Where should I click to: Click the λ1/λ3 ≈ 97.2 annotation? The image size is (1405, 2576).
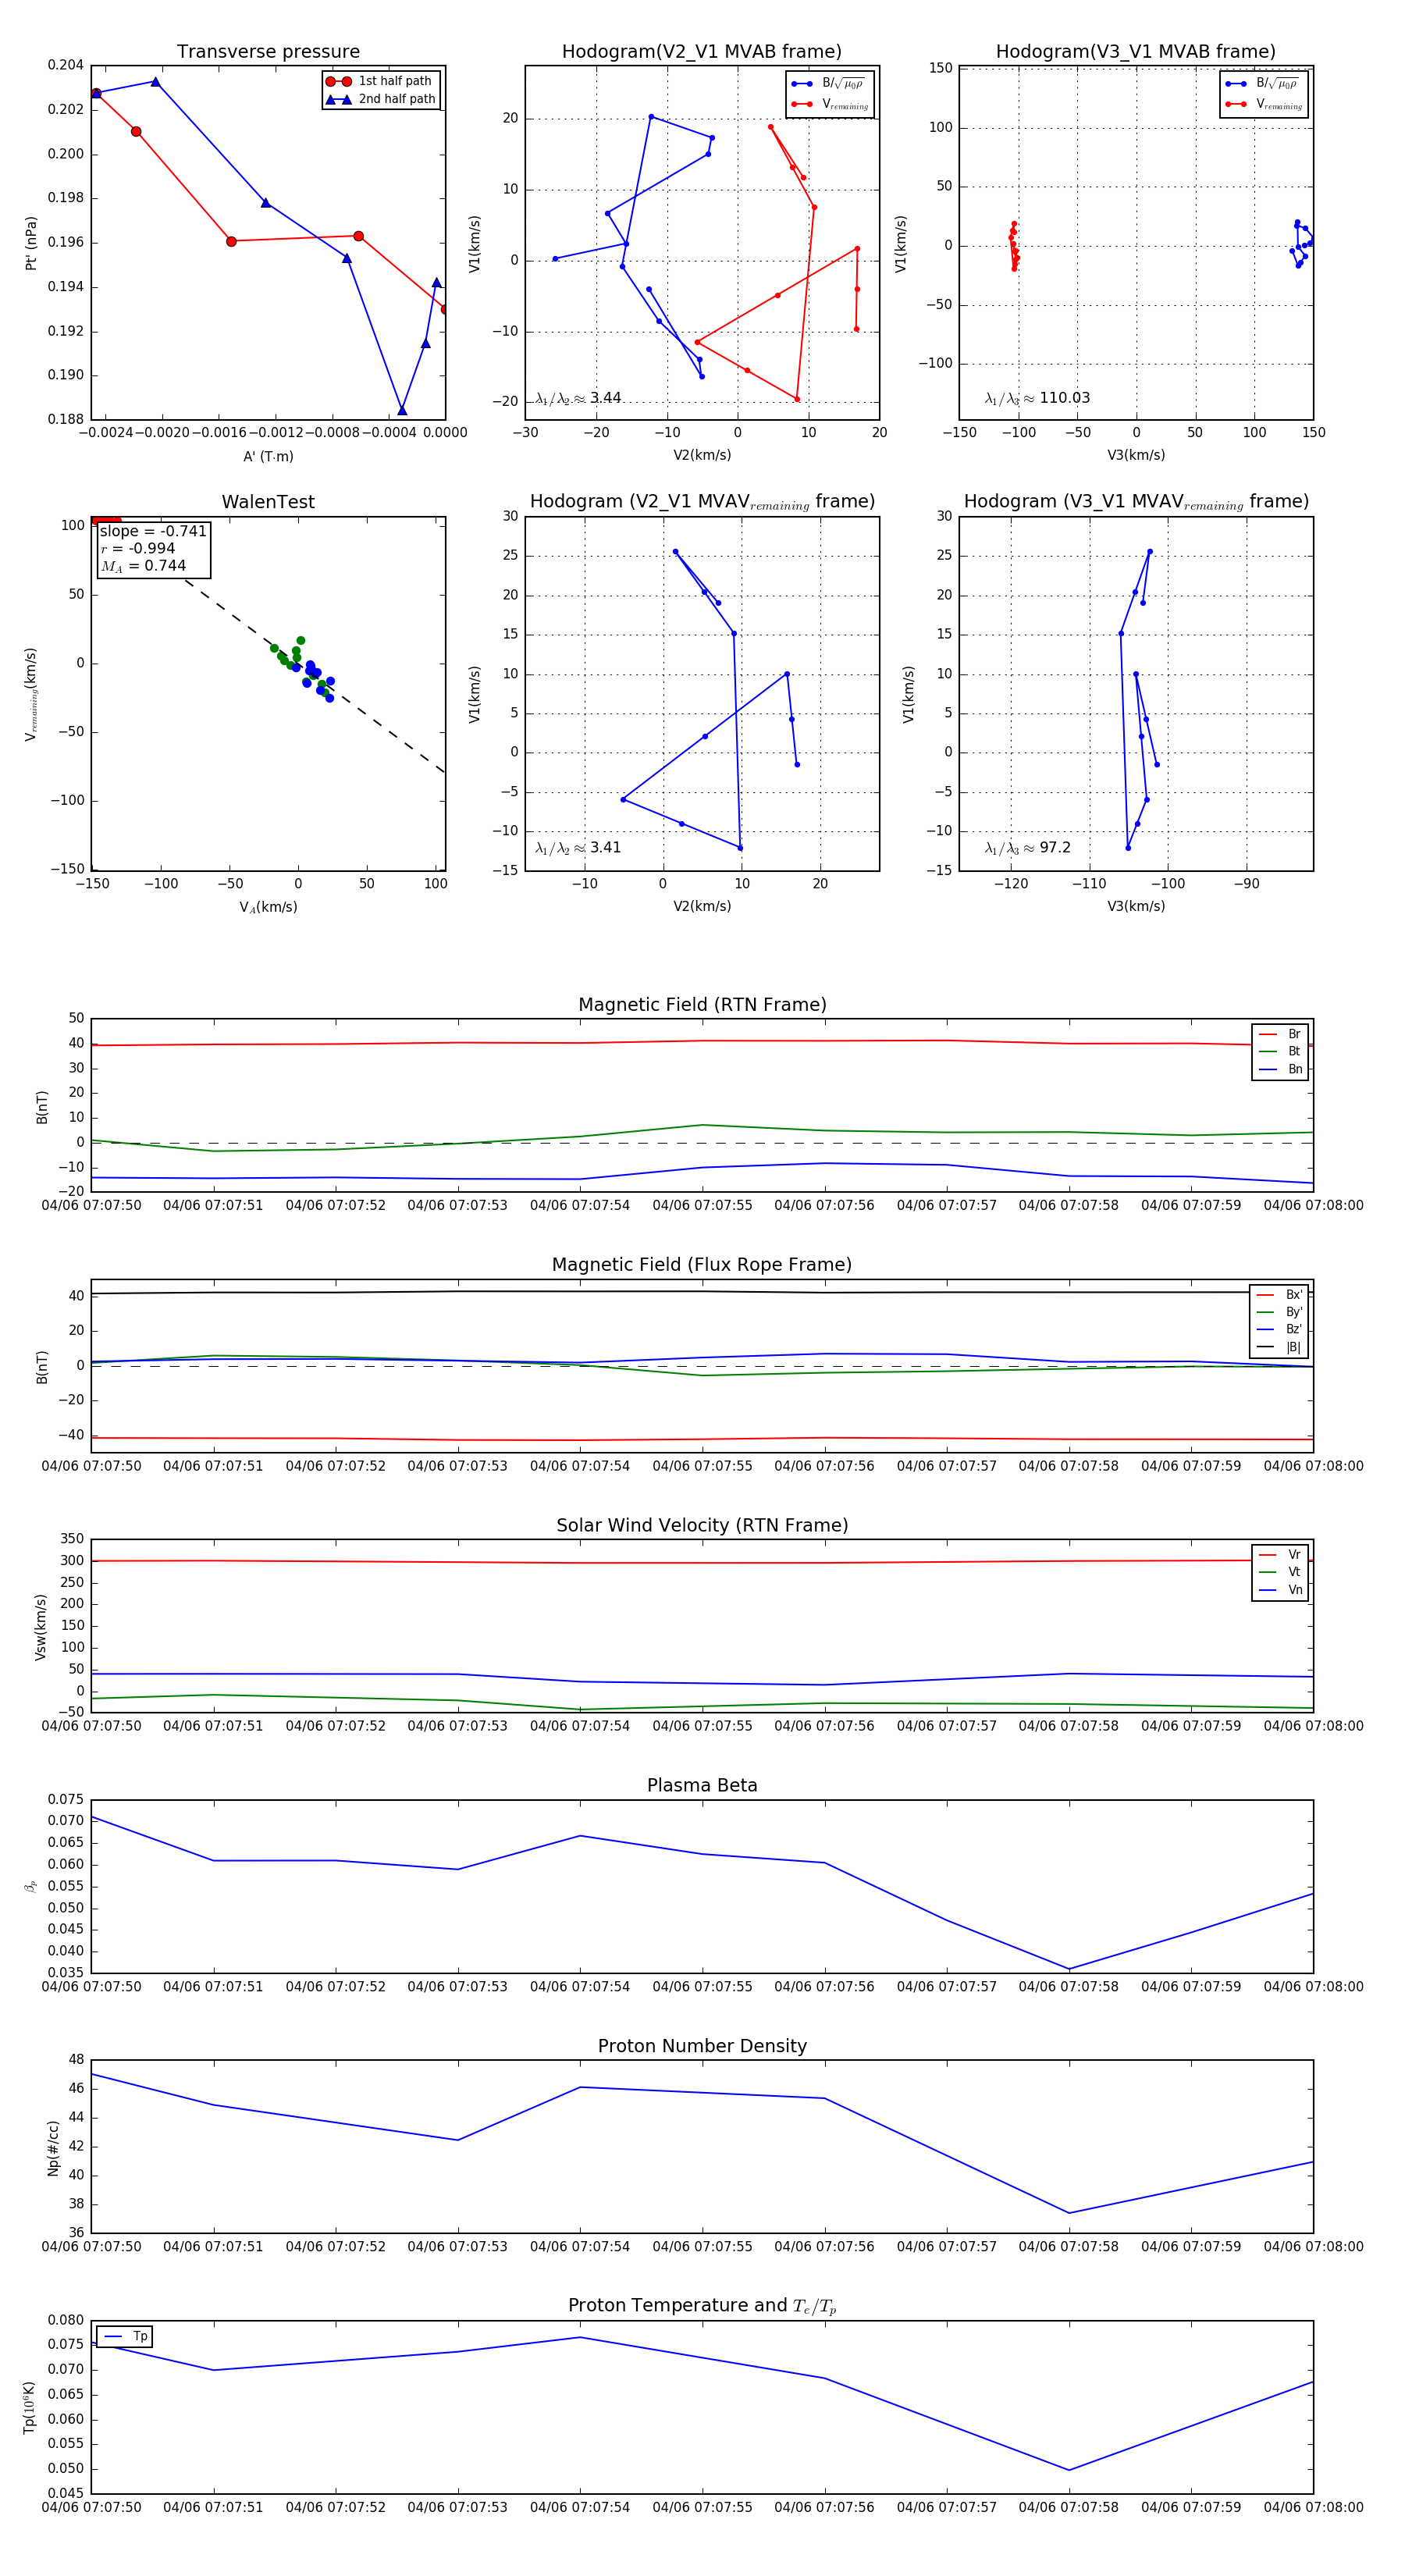tap(1027, 848)
